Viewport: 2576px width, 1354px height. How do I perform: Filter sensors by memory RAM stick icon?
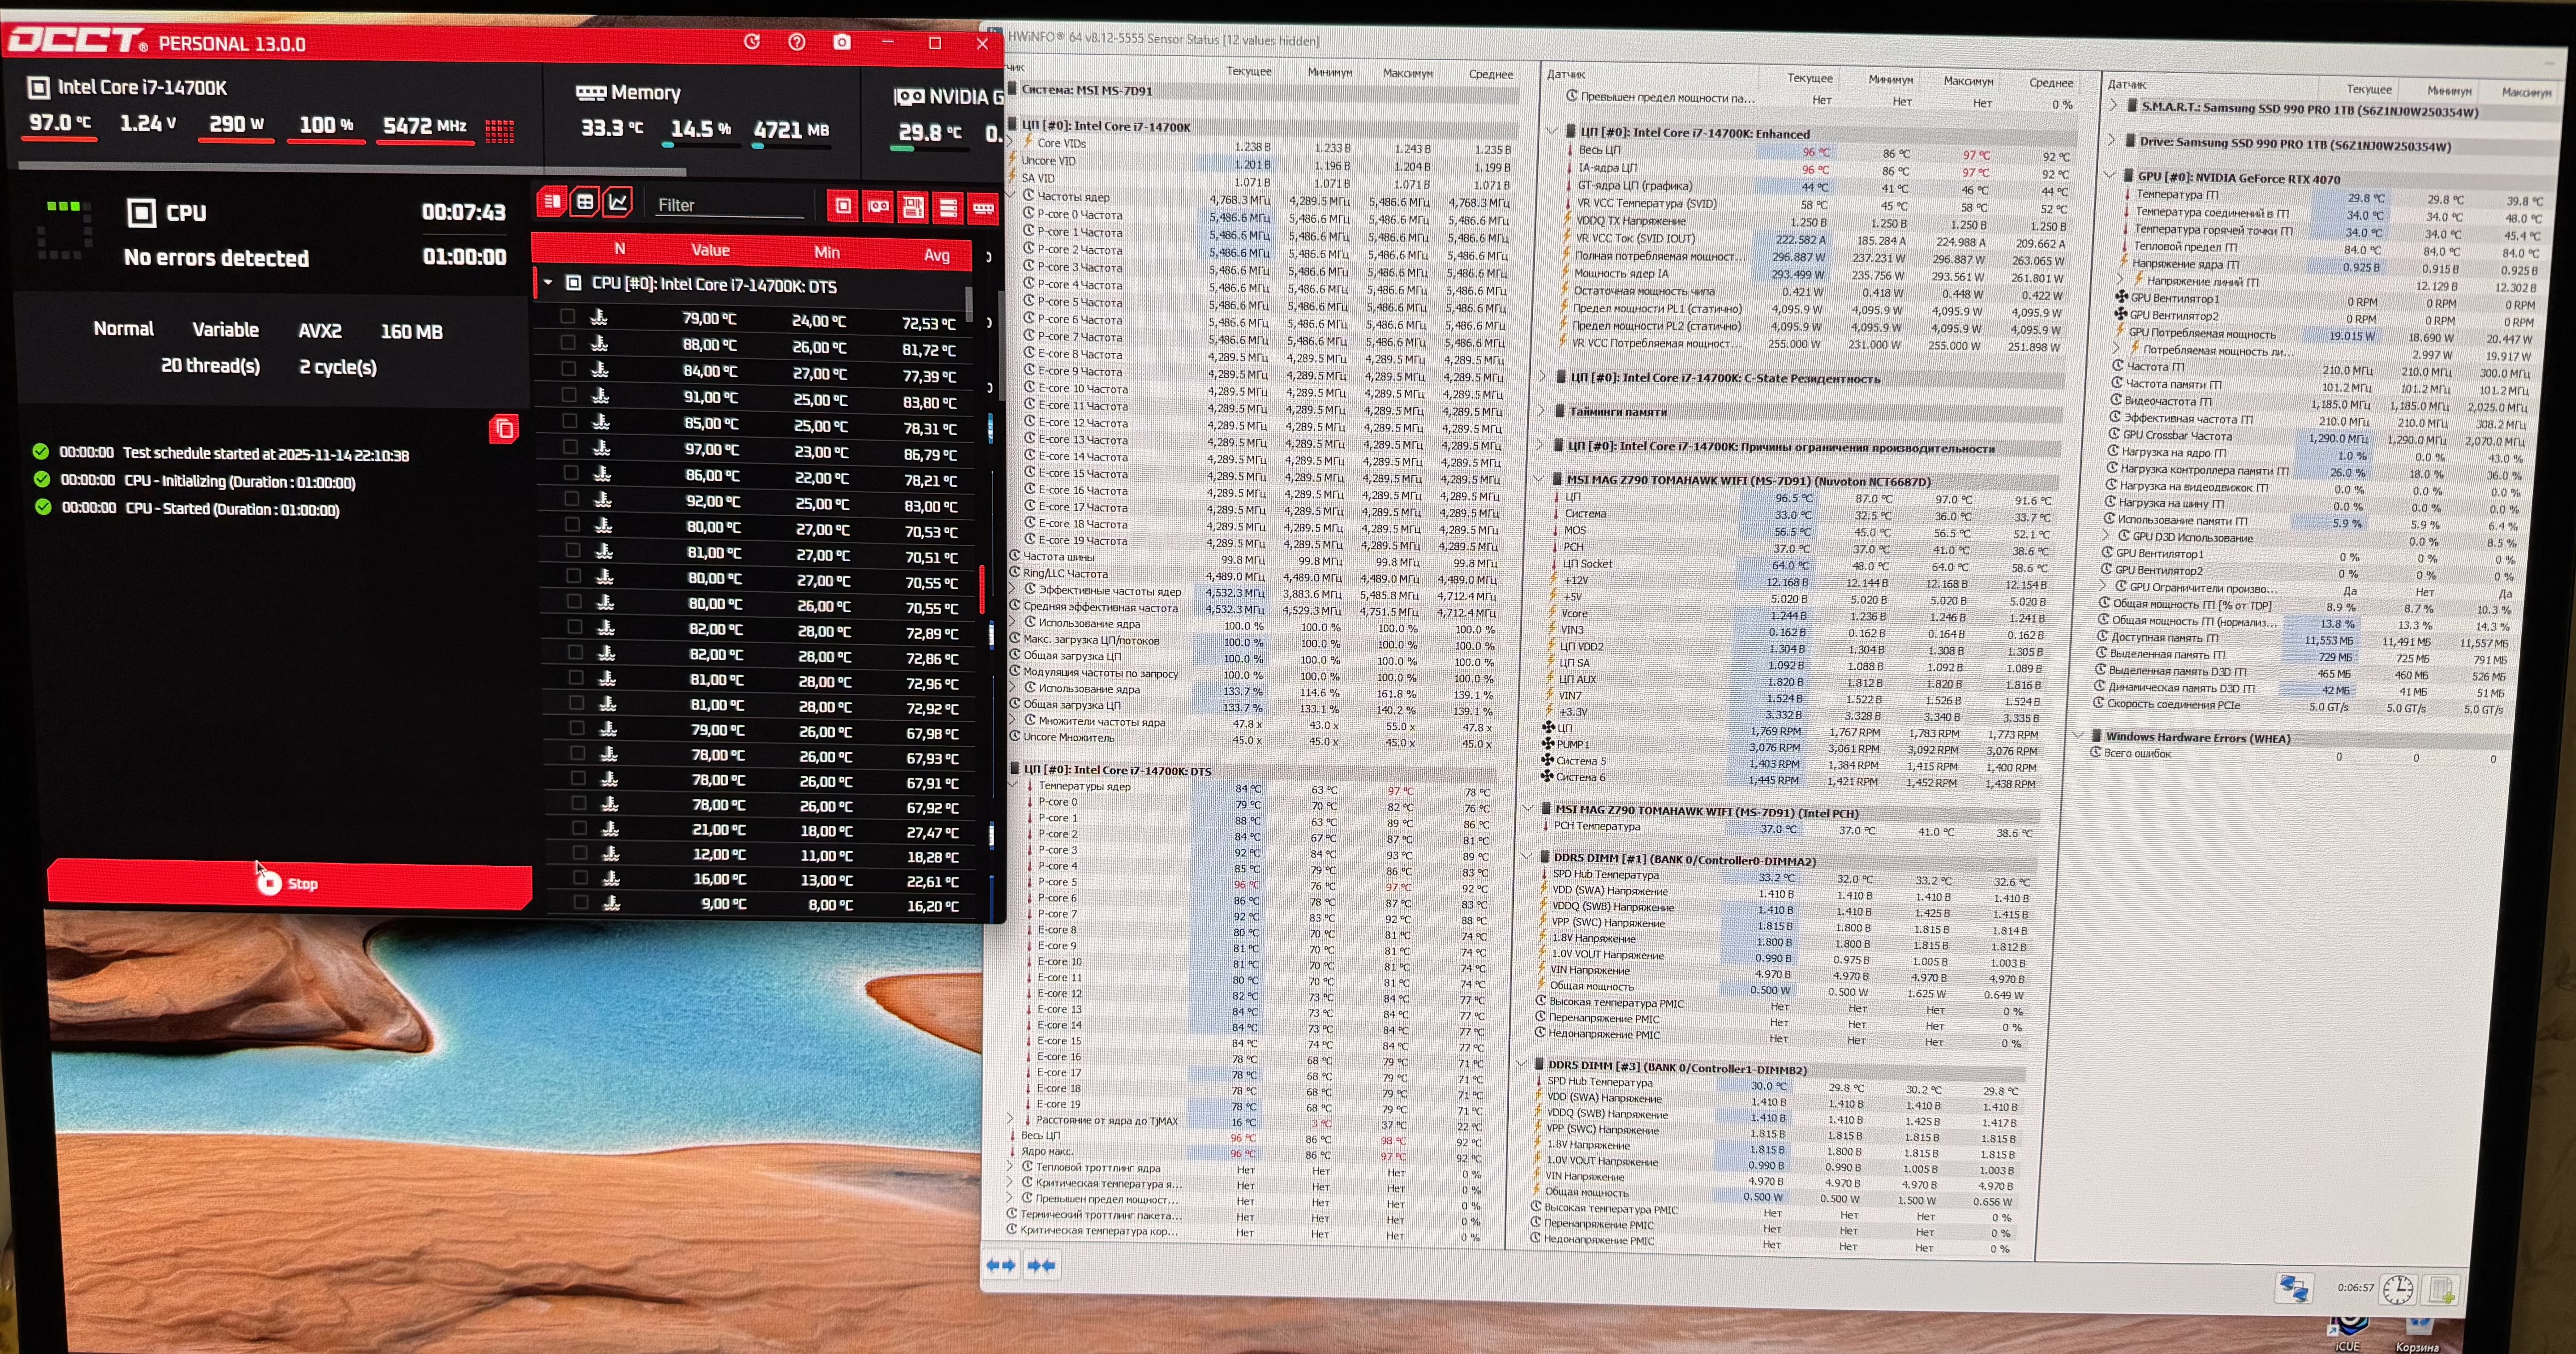click(983, 208)
